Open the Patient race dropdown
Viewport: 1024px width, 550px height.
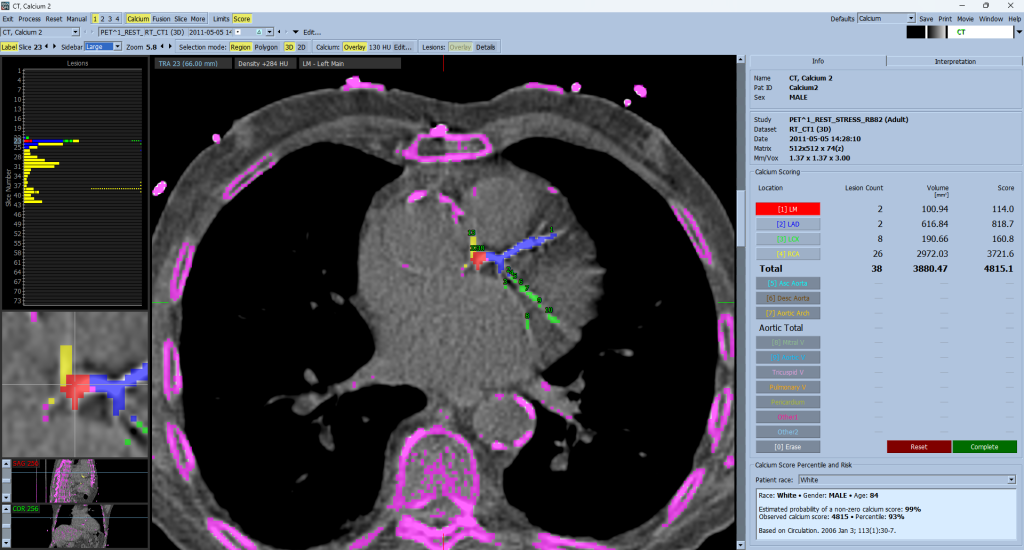pos(1011,479)
